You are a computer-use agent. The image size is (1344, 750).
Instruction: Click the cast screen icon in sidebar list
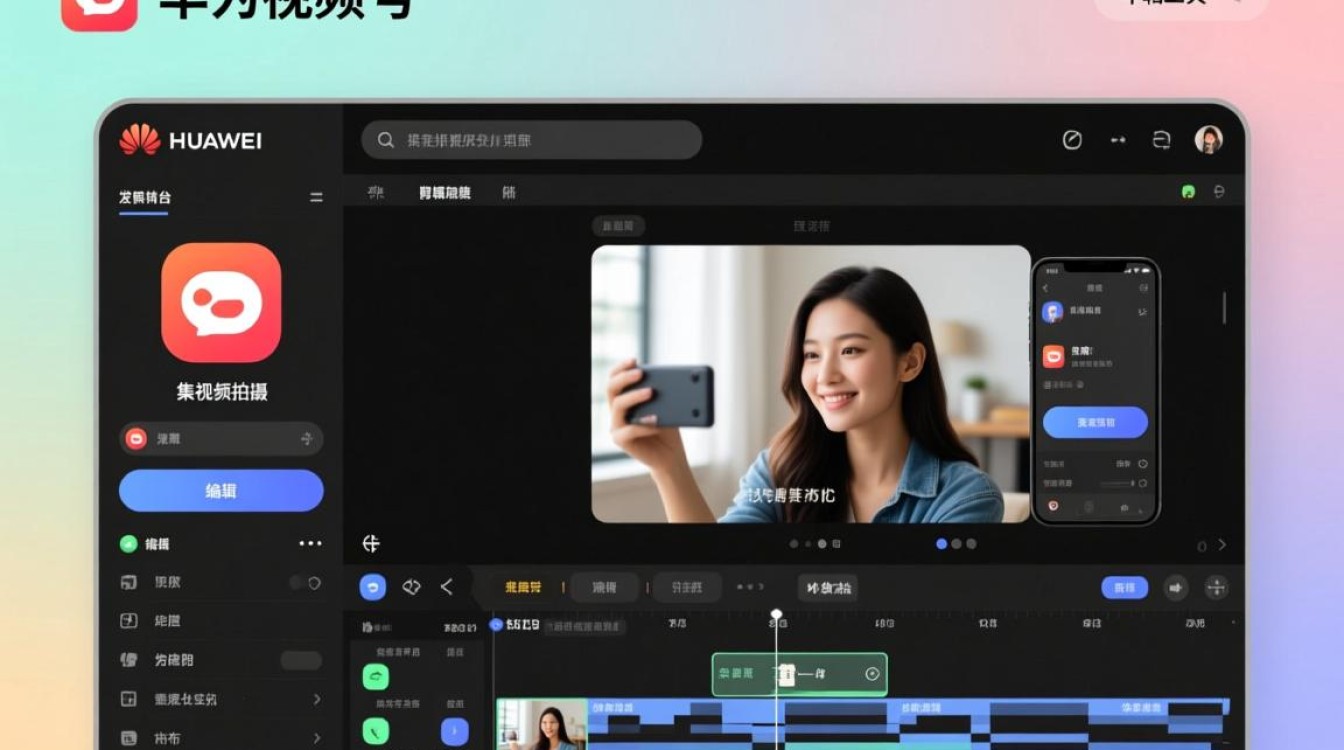(128, 582)
